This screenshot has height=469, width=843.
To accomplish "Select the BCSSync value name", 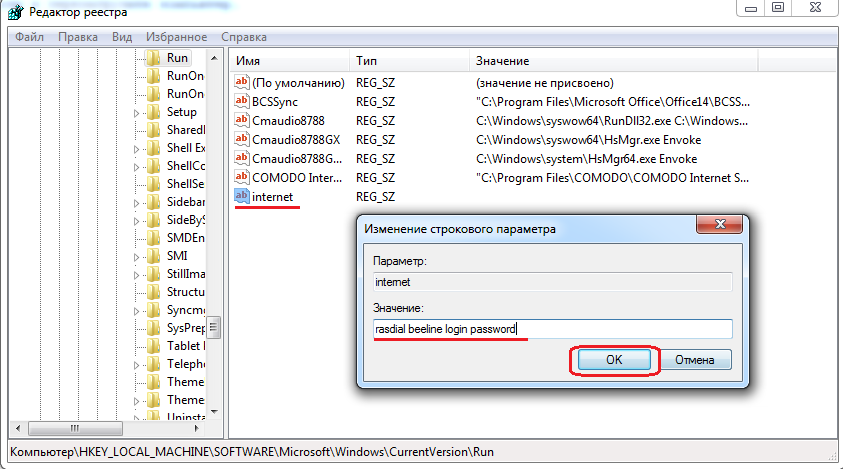I will pos(275,102).
